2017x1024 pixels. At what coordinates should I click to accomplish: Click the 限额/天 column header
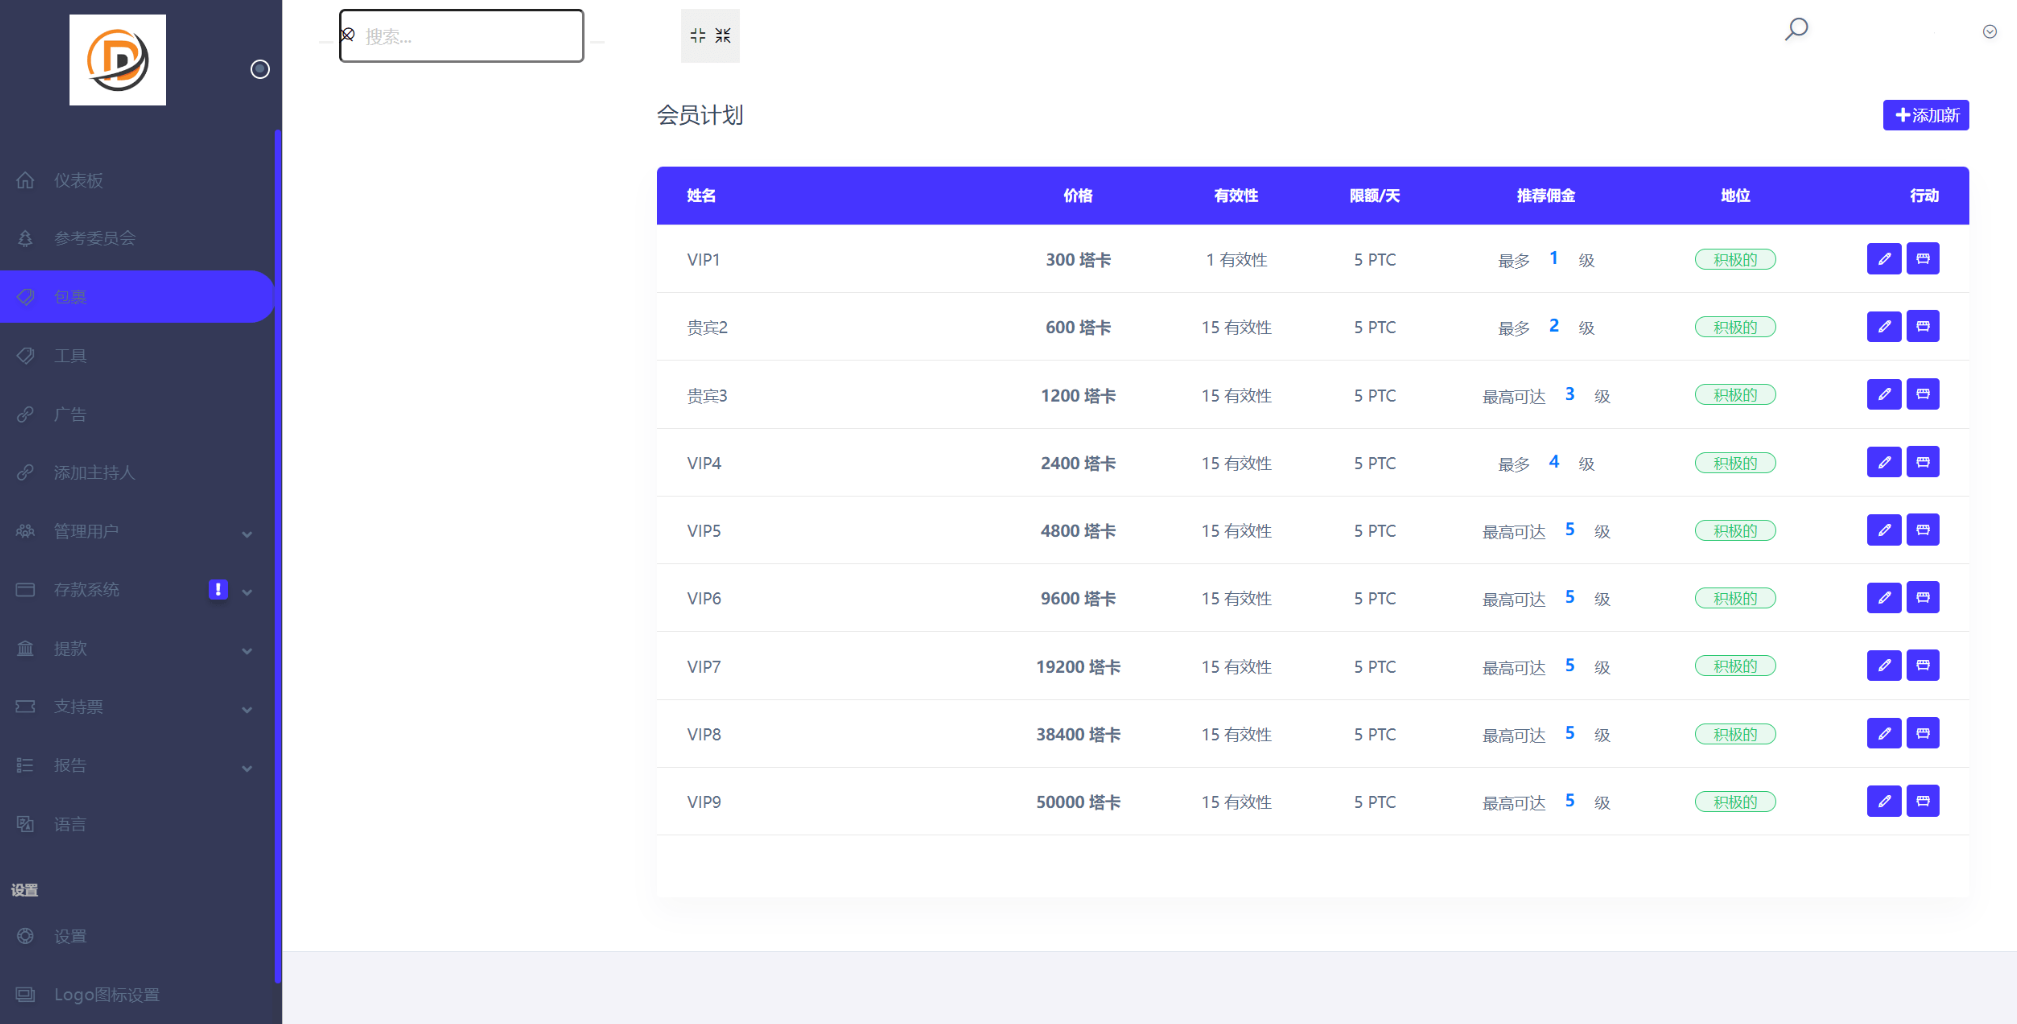click(1375, 195)
